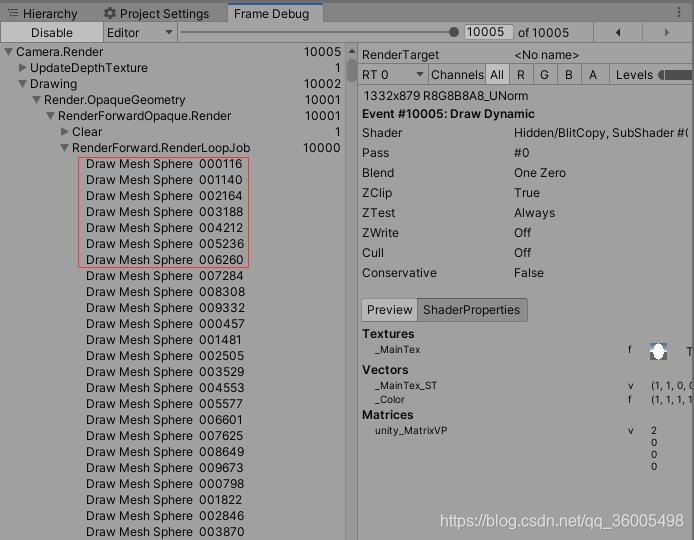Select Draw Mesh Sphere 004553
This screenshot has height=540, width=694.
pos(165,388)
